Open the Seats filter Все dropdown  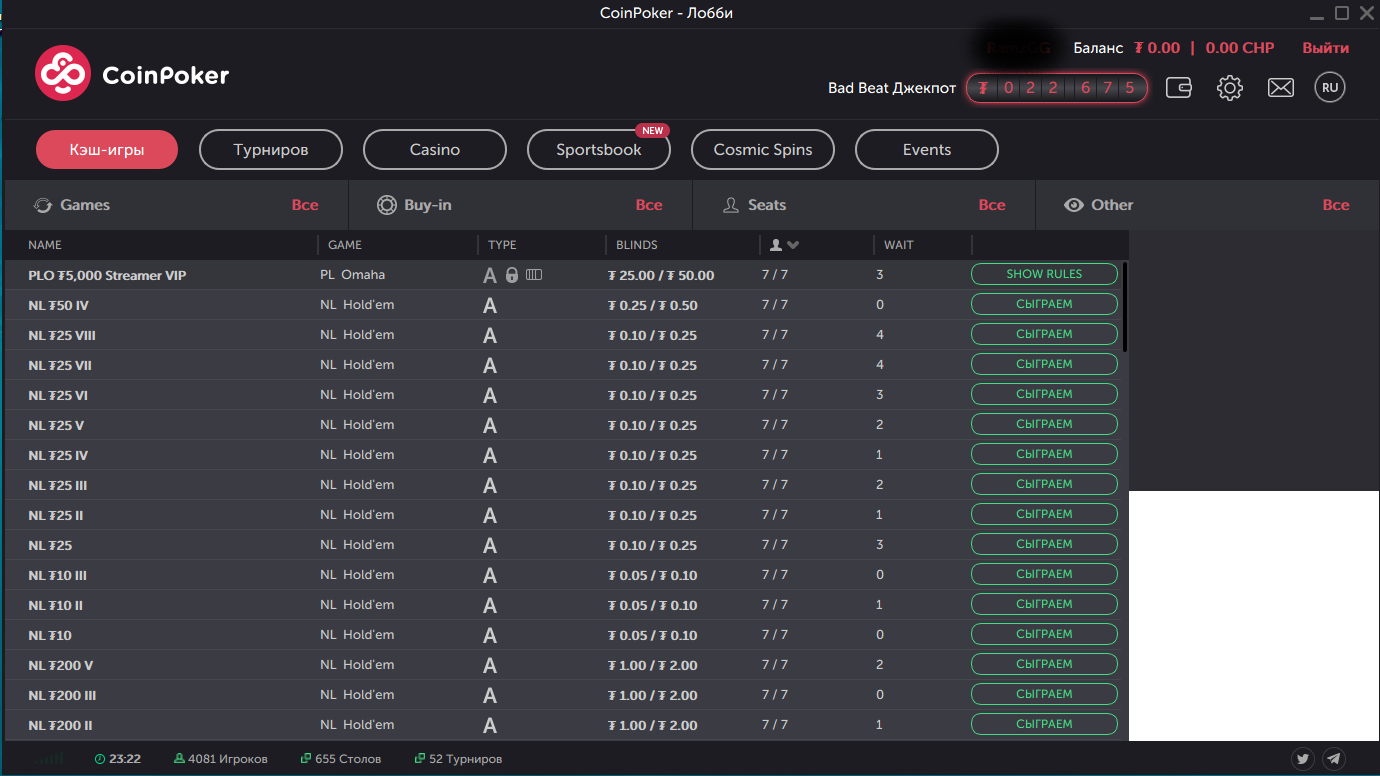992,205
